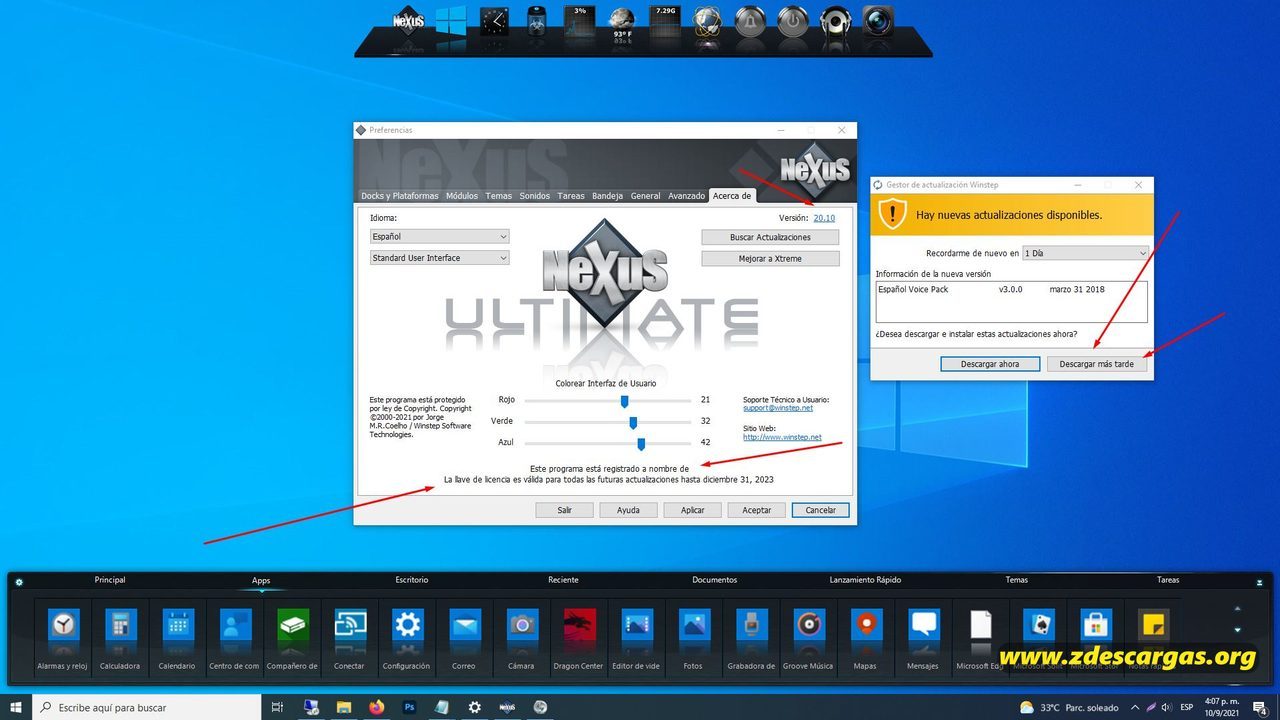Open Correo mail app in shelf
The image size is (1280, 720).
[x=464, y=636]
